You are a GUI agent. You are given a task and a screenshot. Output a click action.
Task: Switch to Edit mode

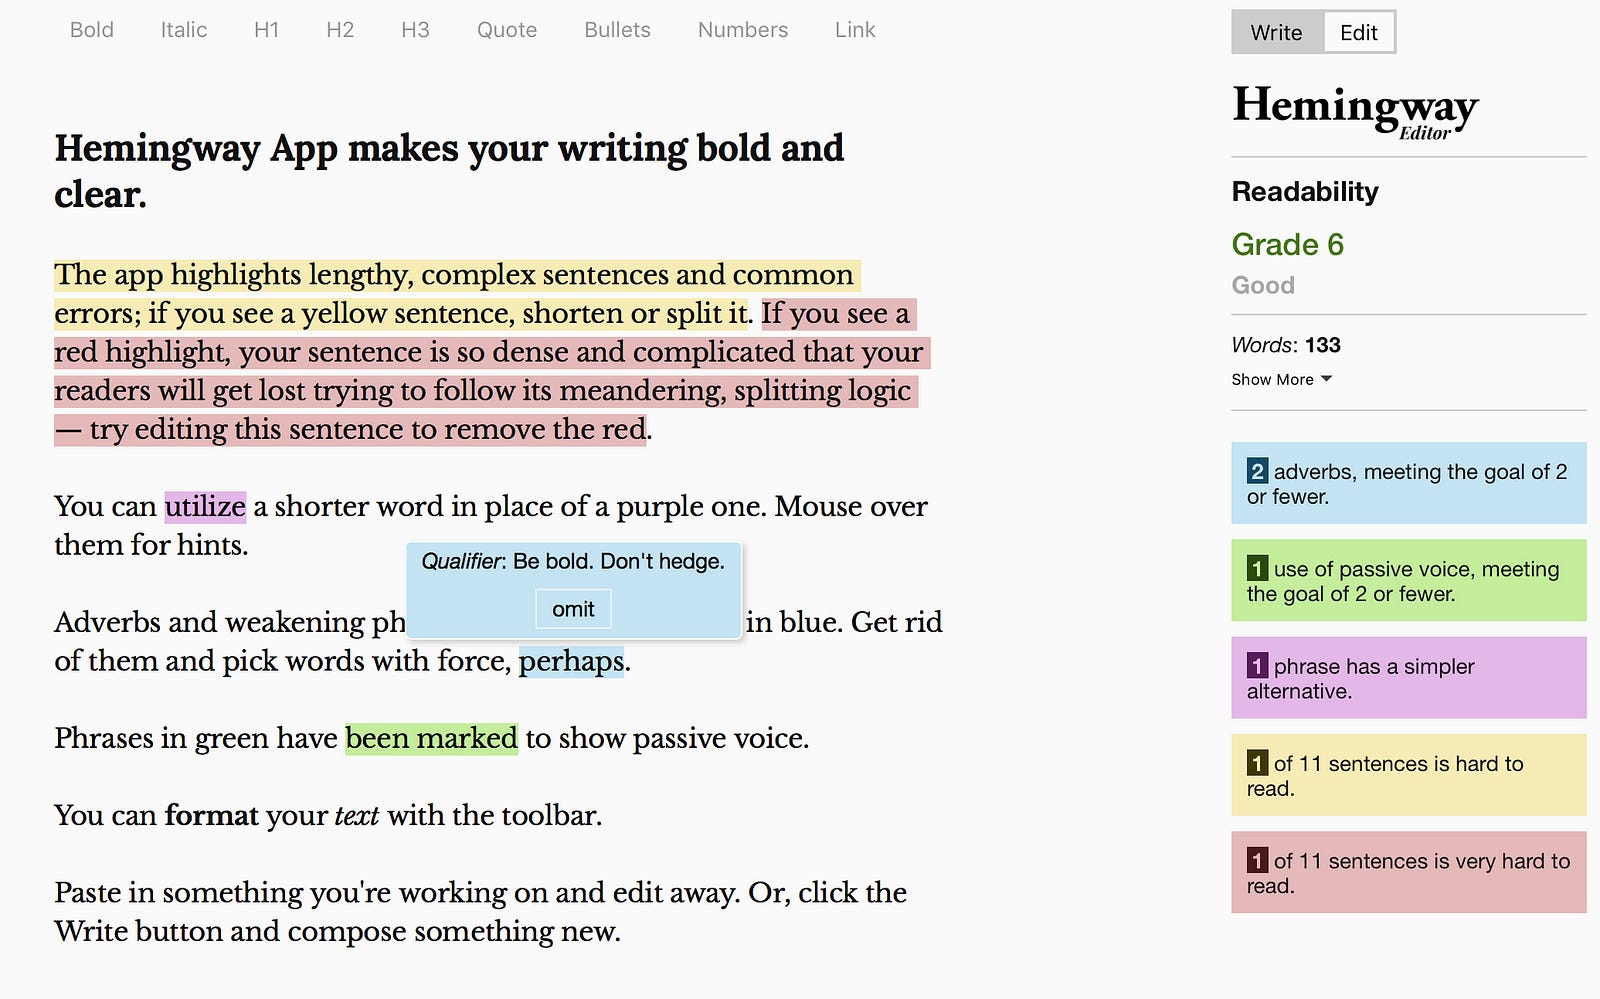point(1359,32)
